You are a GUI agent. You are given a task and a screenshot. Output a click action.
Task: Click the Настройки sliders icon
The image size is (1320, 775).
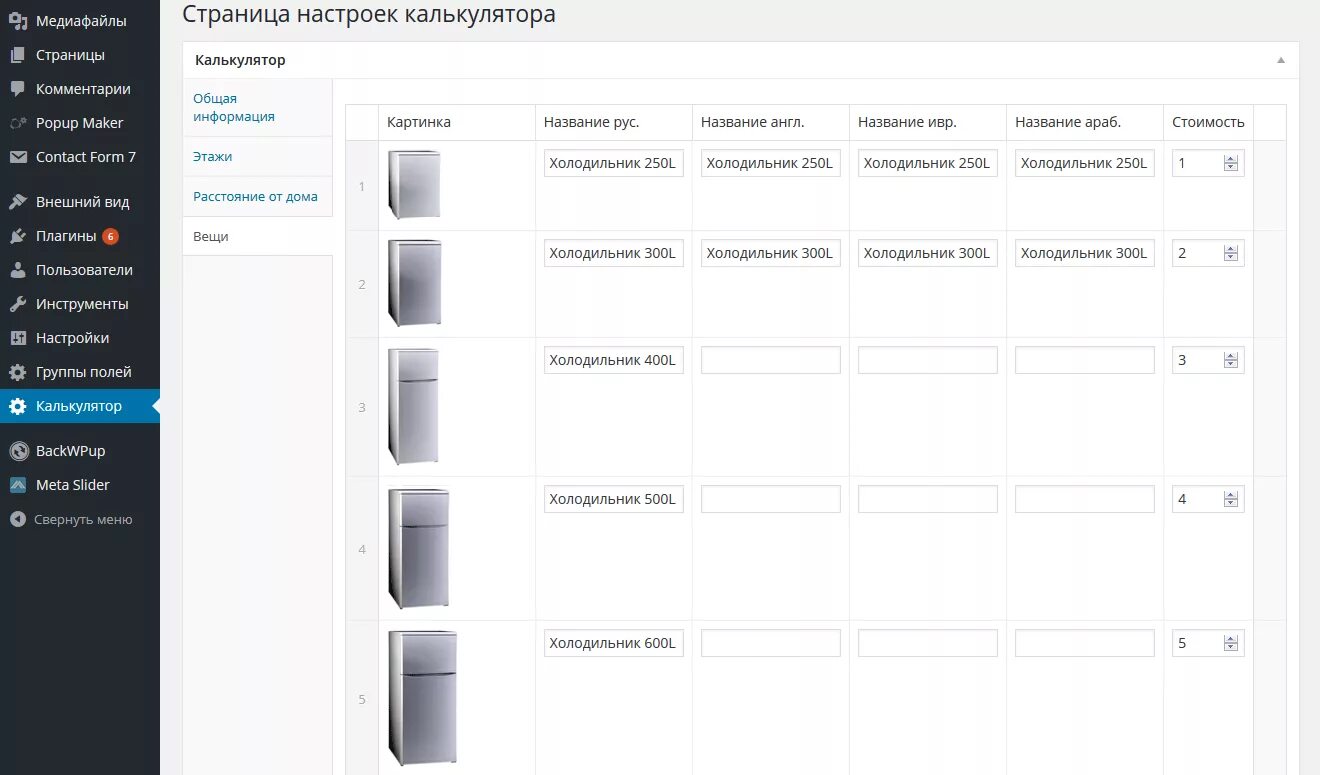coord(18,338)
